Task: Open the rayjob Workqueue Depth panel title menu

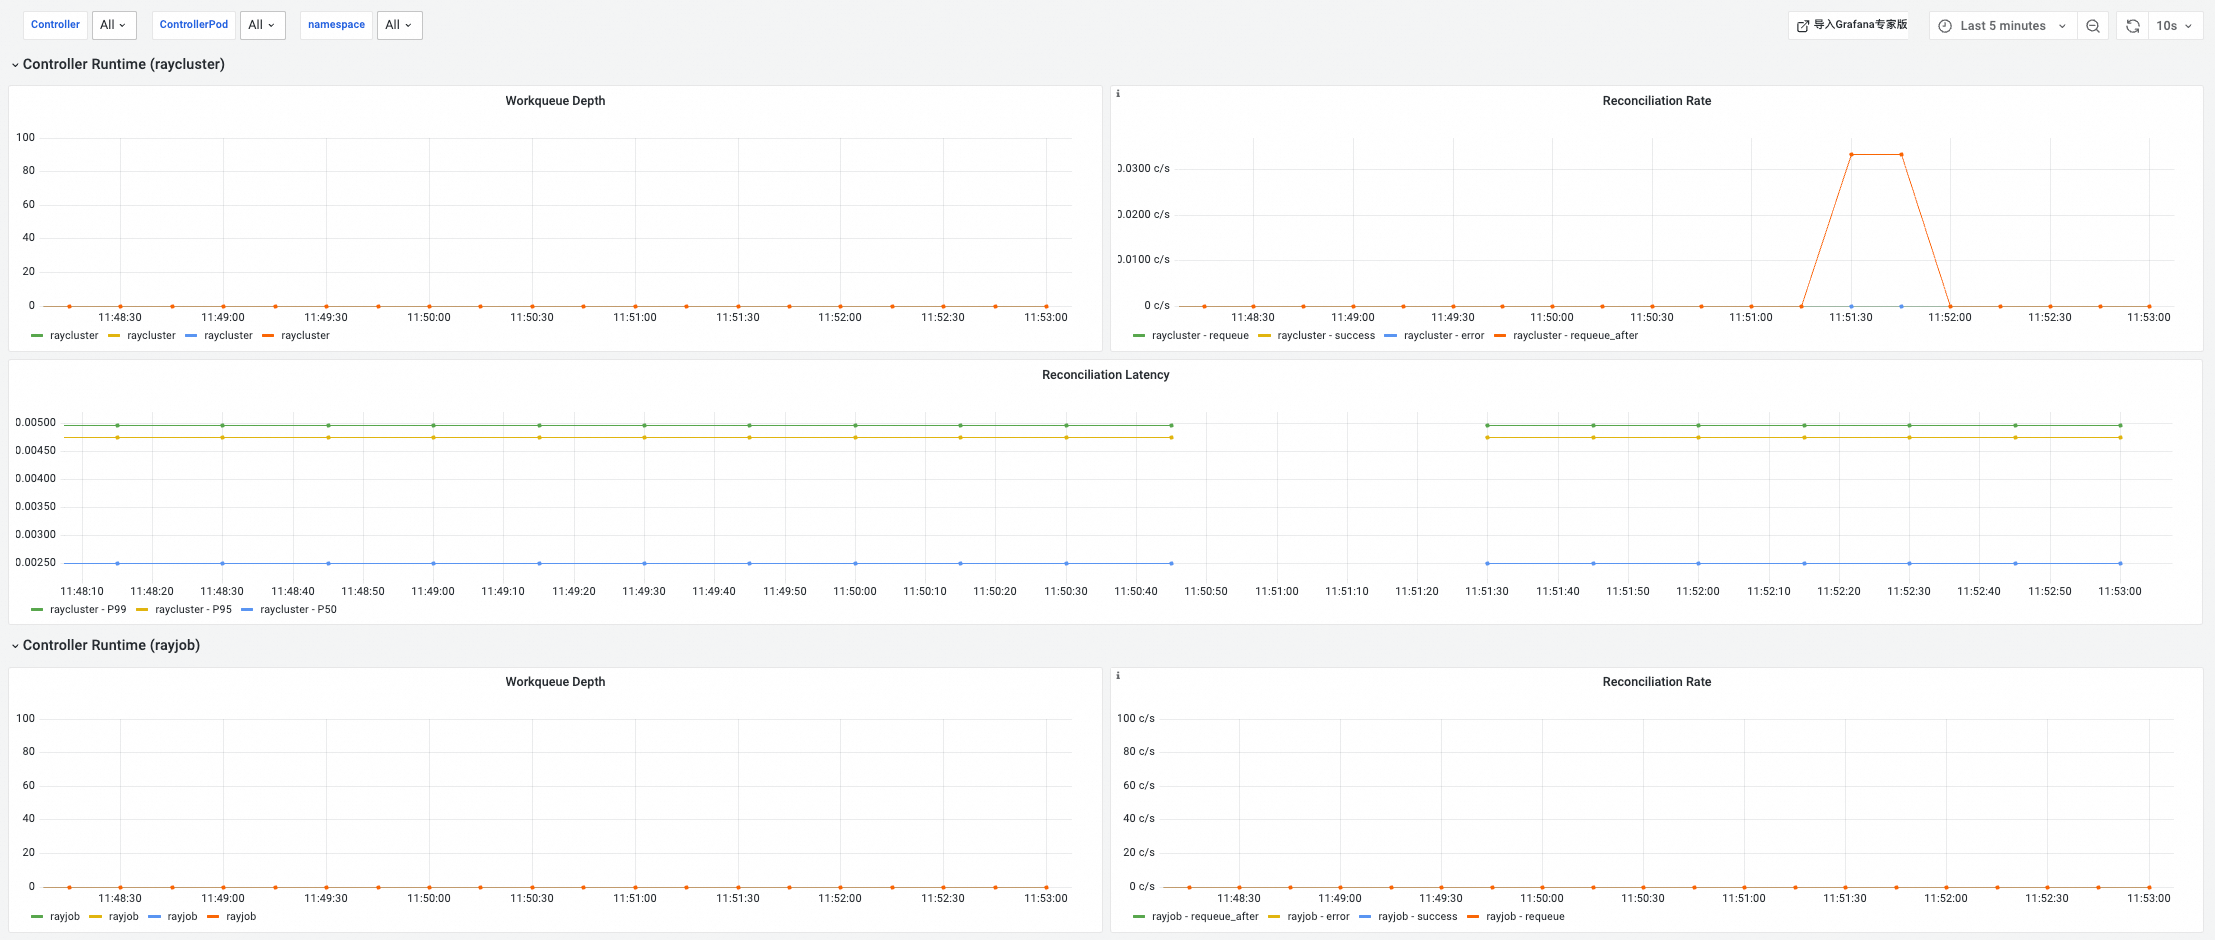Action: tap(555, 682)
